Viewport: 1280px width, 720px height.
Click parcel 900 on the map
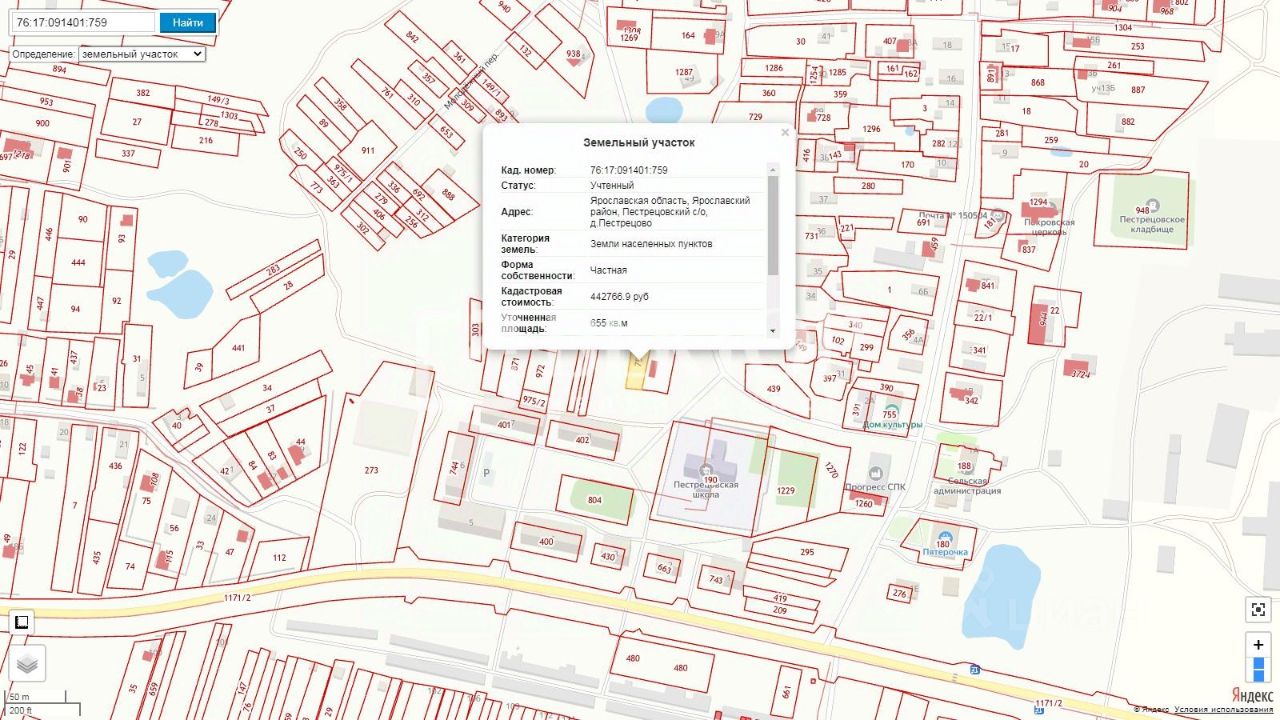pyautogui.click(x=42, y=123)
